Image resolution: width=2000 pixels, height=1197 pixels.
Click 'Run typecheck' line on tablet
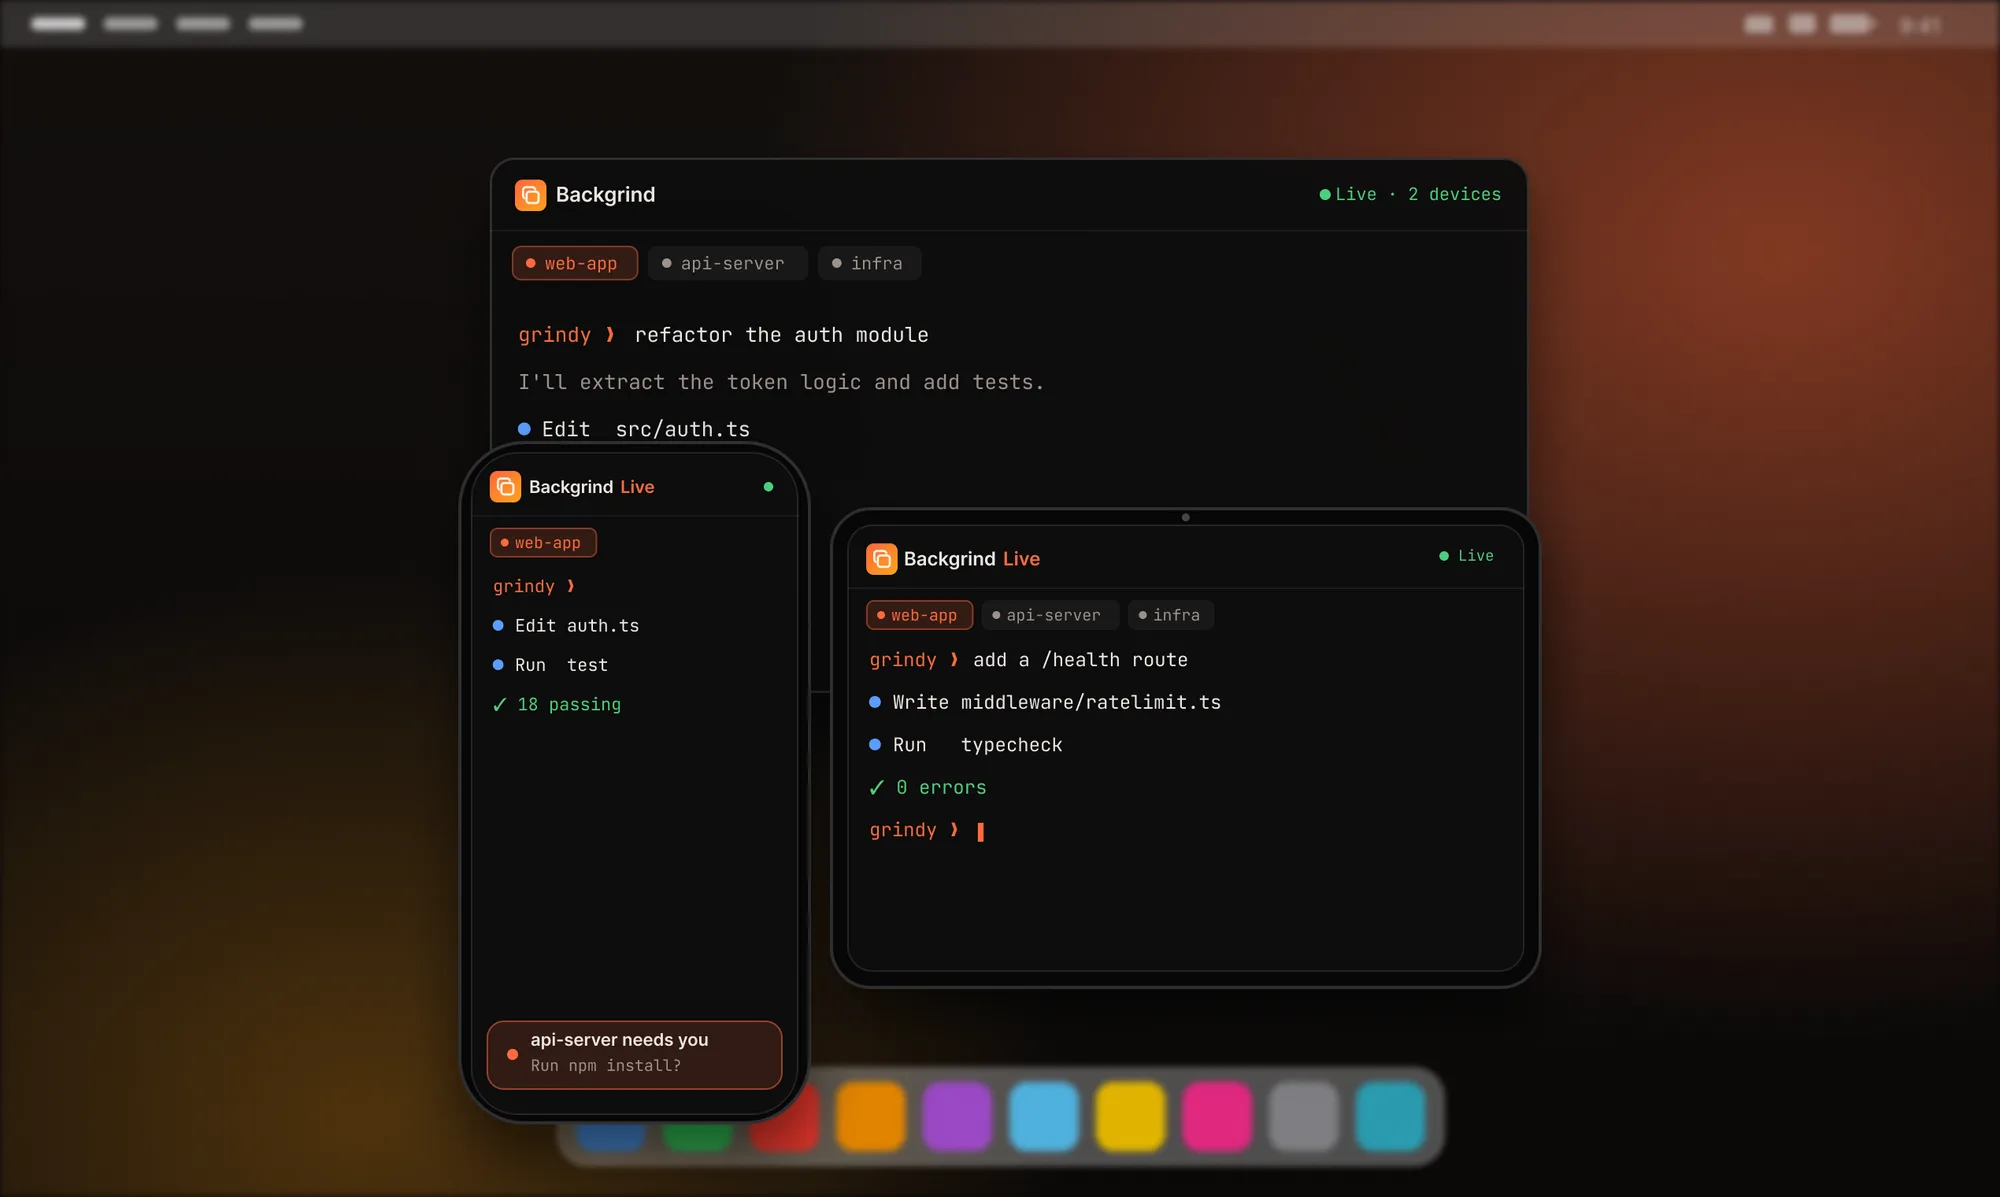click(965, 745)
